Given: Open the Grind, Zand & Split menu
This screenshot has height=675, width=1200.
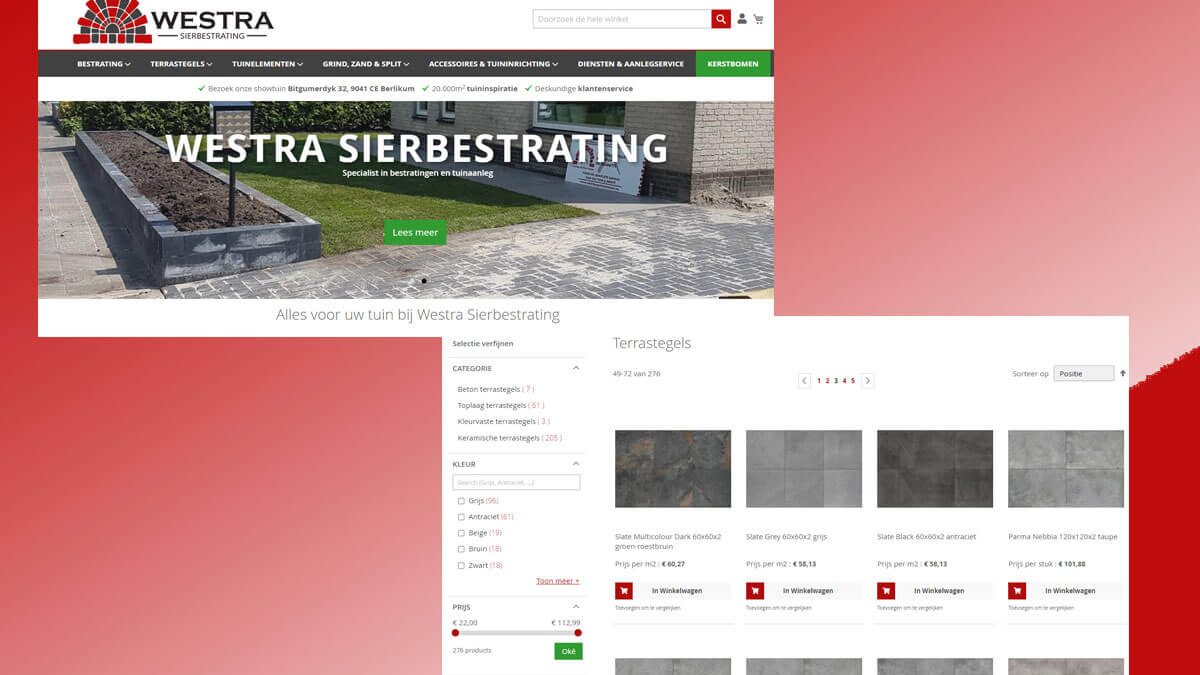Looking at the screenshot, I should 365,64.
